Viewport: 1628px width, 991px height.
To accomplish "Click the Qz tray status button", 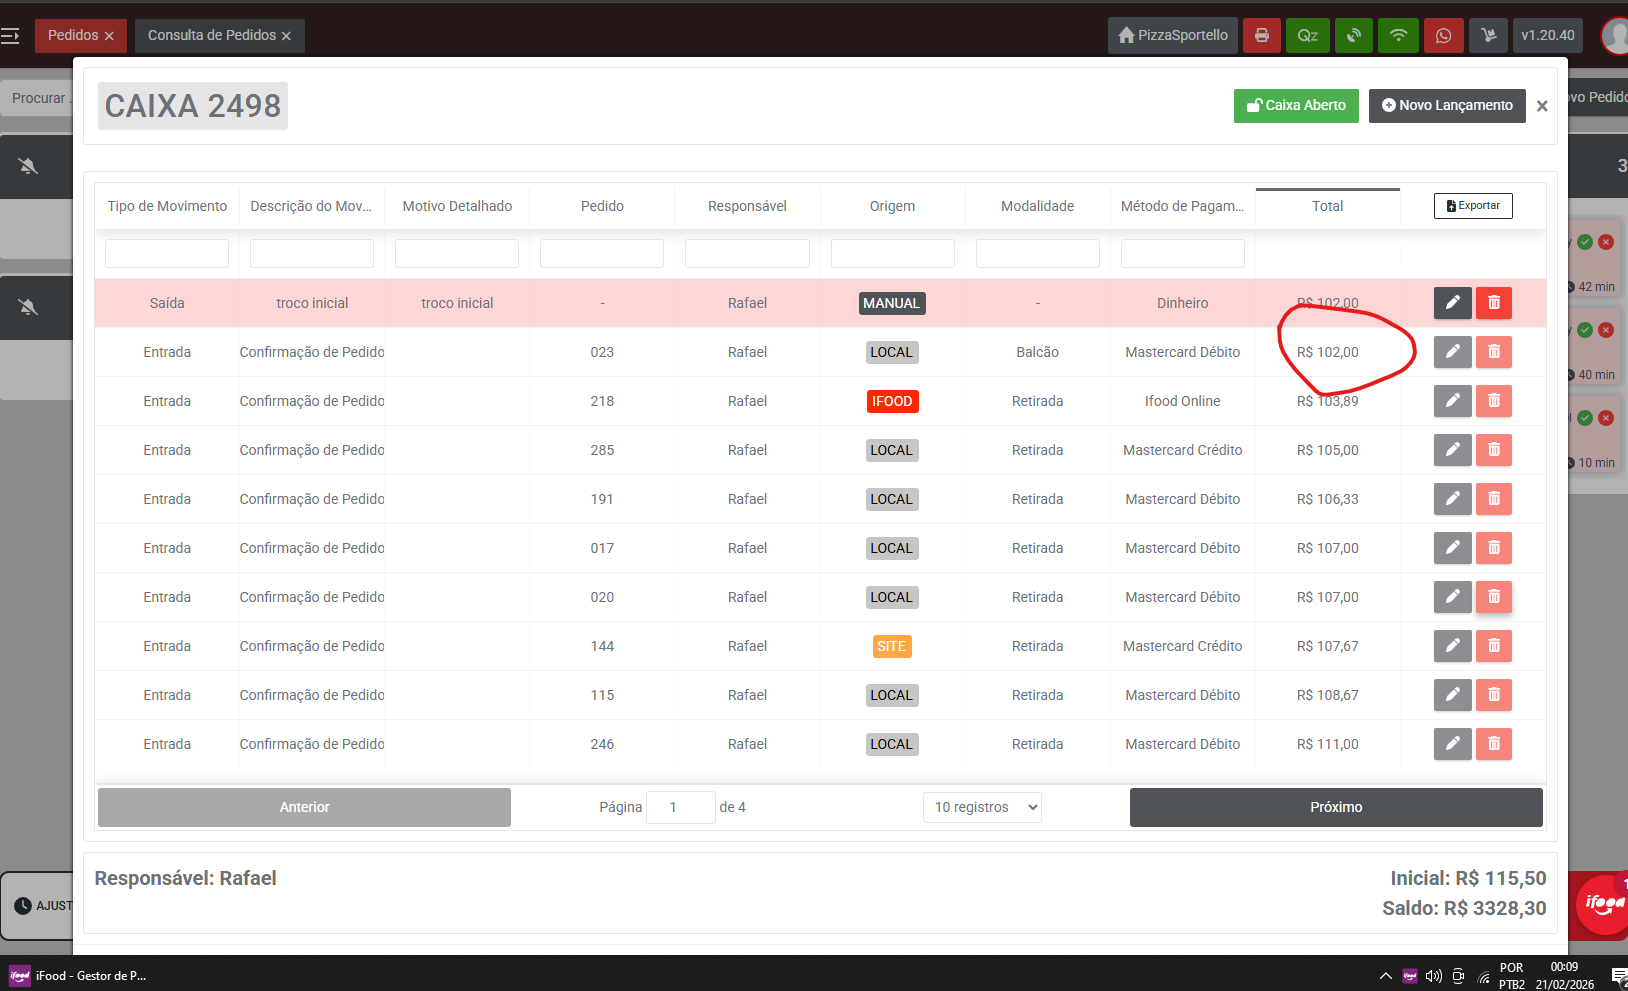I will tap(1307, 35).
